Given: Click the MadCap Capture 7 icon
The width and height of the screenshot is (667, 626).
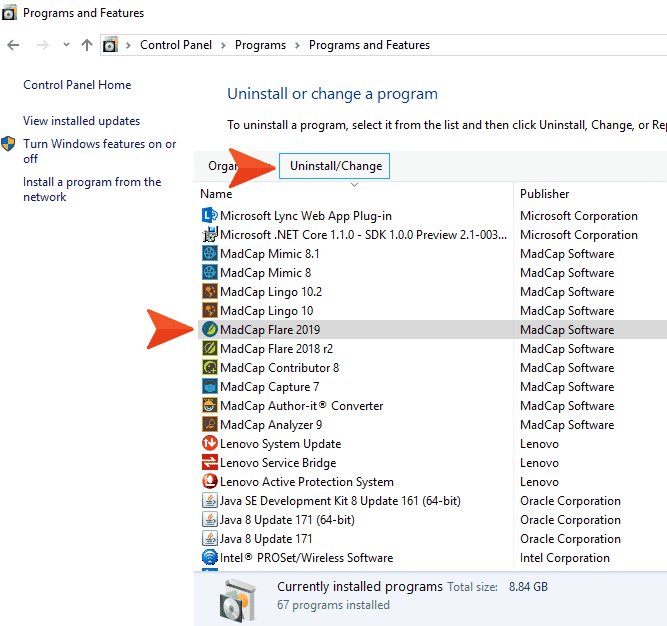Looking at the screenshot, I should click(209, 387).
